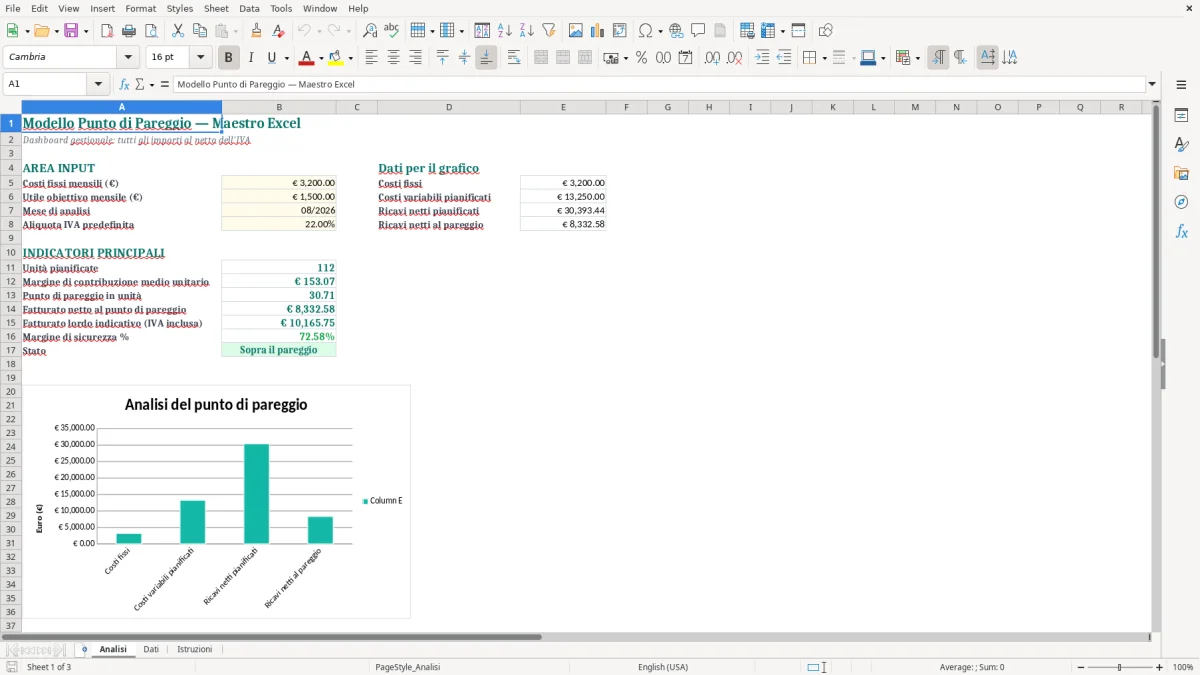
Task: Open the Format menu
Action: (x=140, y=8)
